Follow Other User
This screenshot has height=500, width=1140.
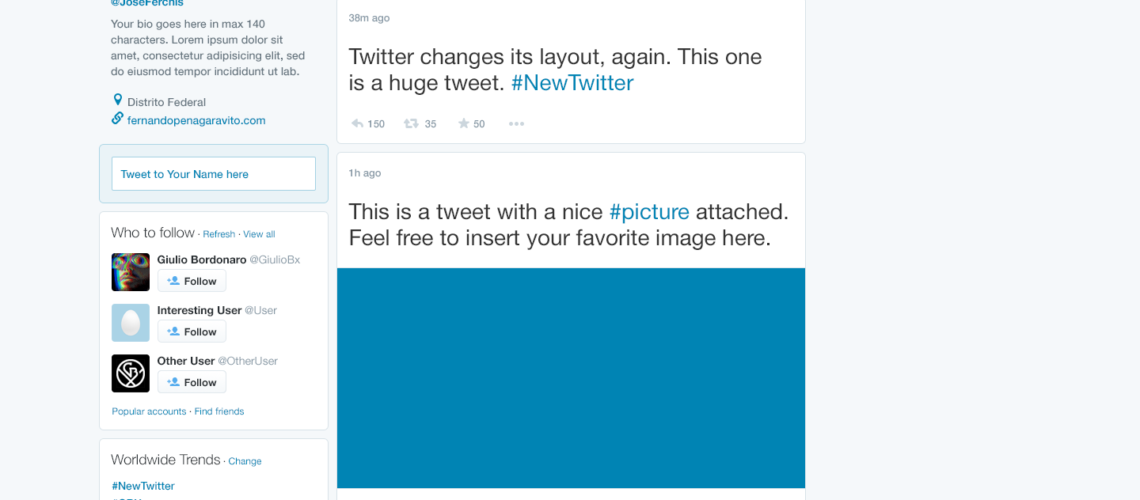[192, 382]
